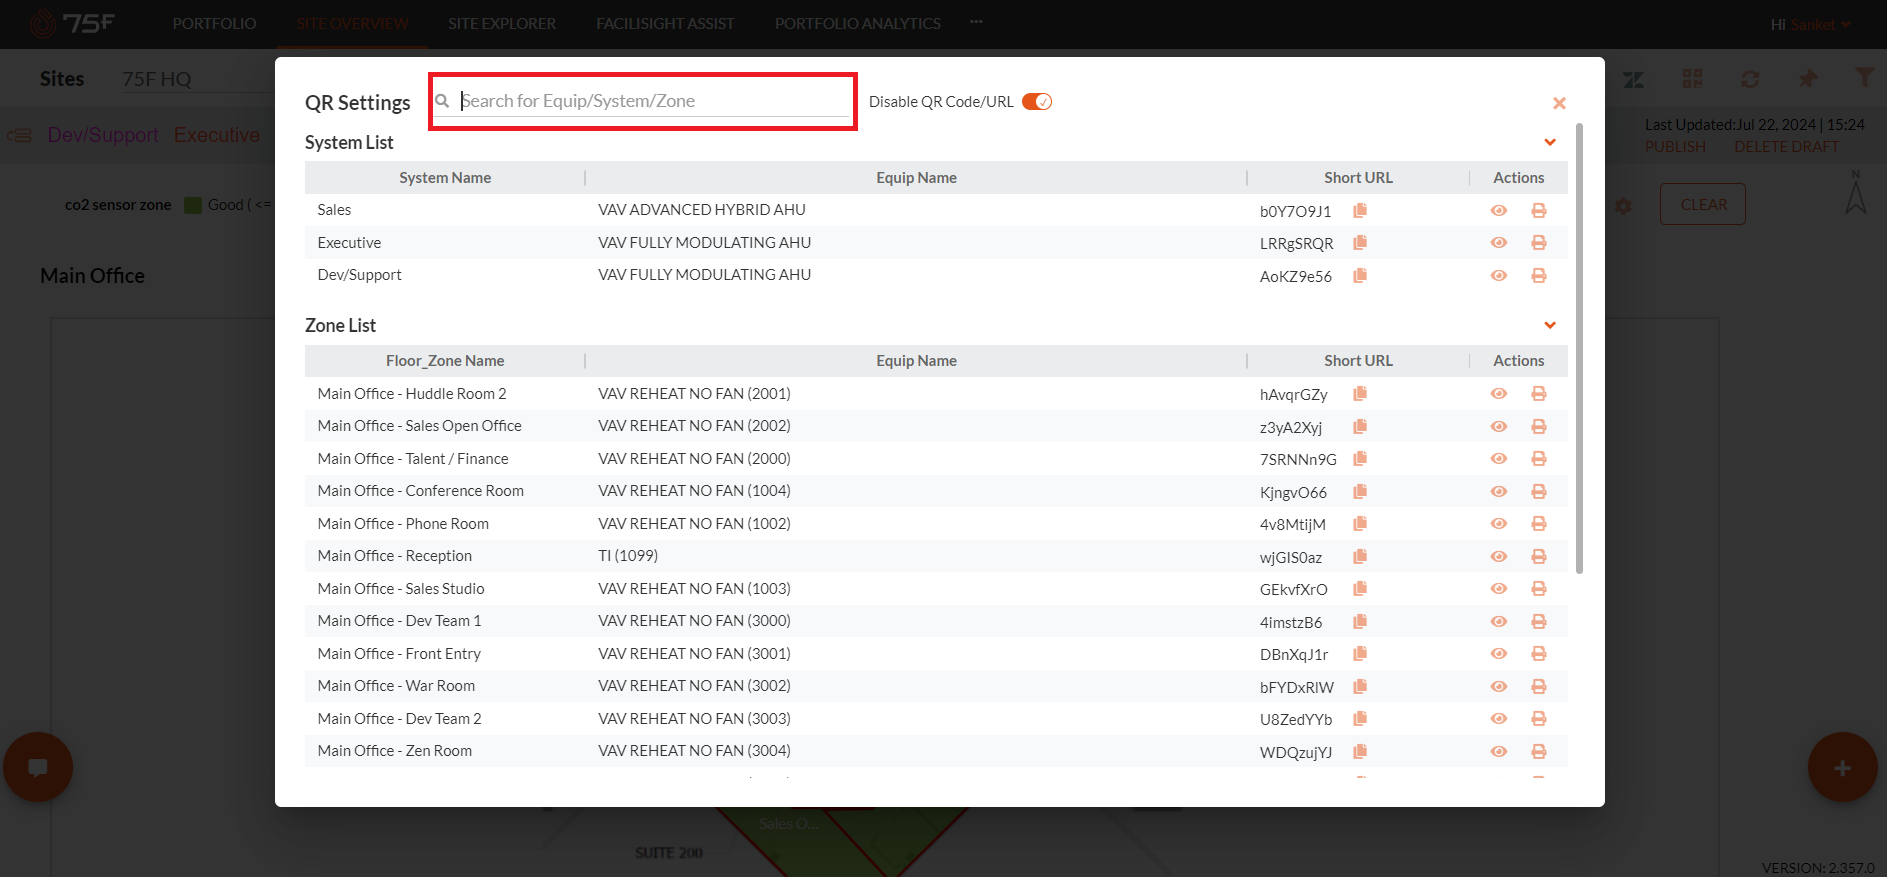View QR code for Conference Room

point(1498,491)
